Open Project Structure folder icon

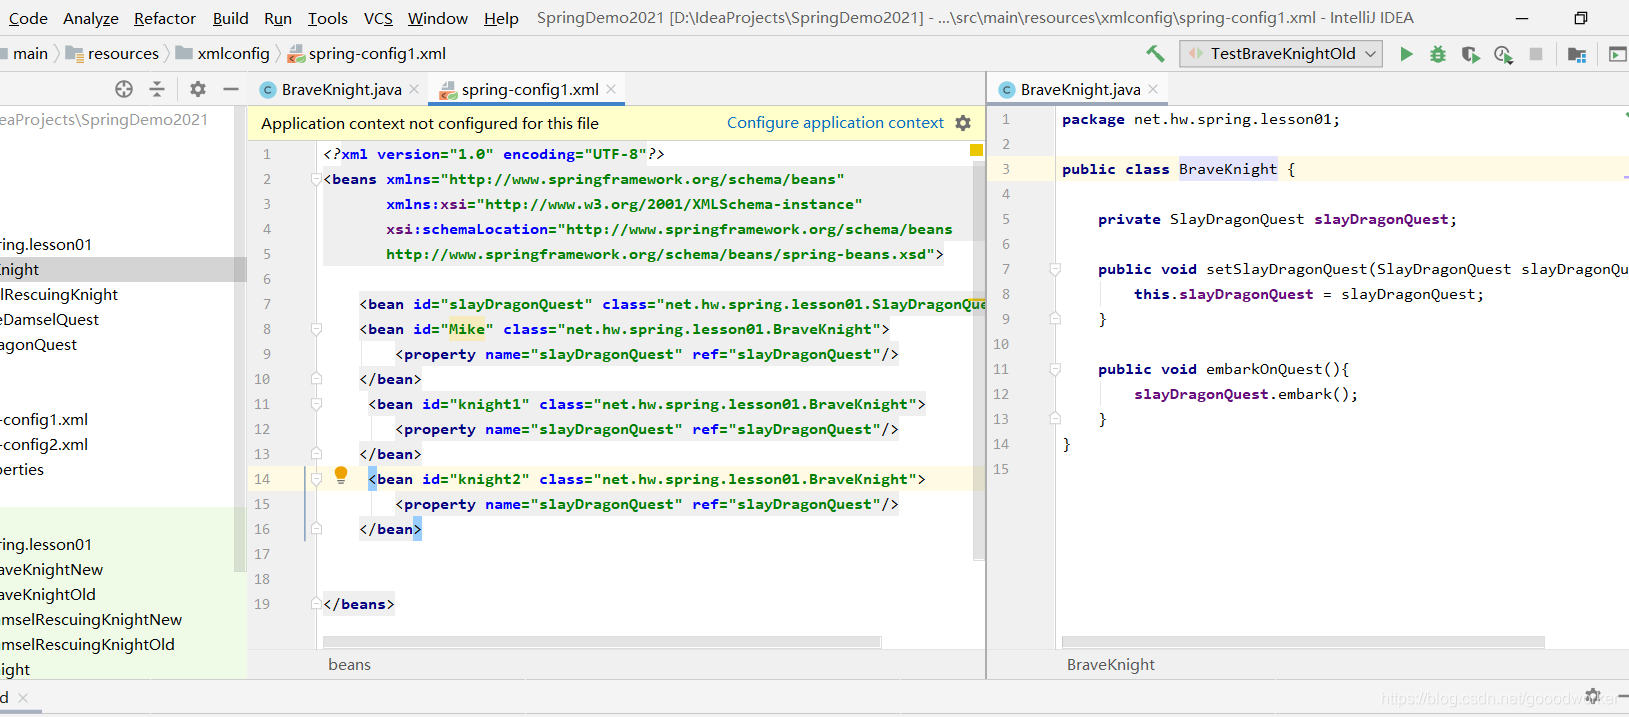tap(1577, 54)
